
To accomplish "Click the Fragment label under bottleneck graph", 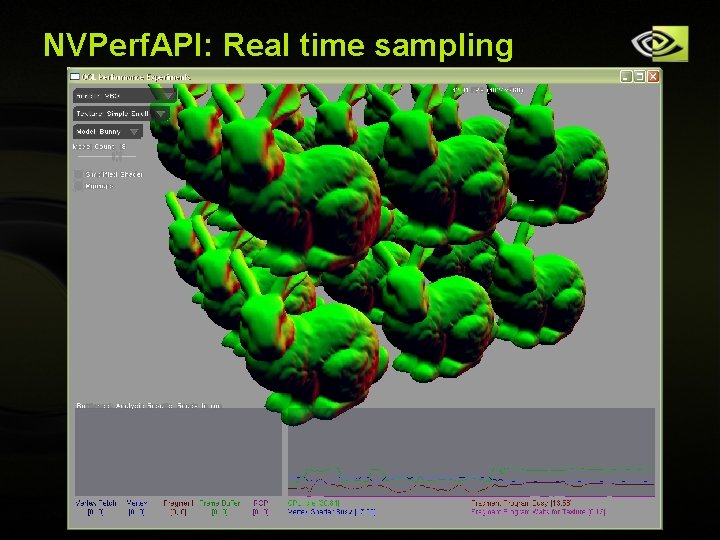I will click(x=178, y=503).
